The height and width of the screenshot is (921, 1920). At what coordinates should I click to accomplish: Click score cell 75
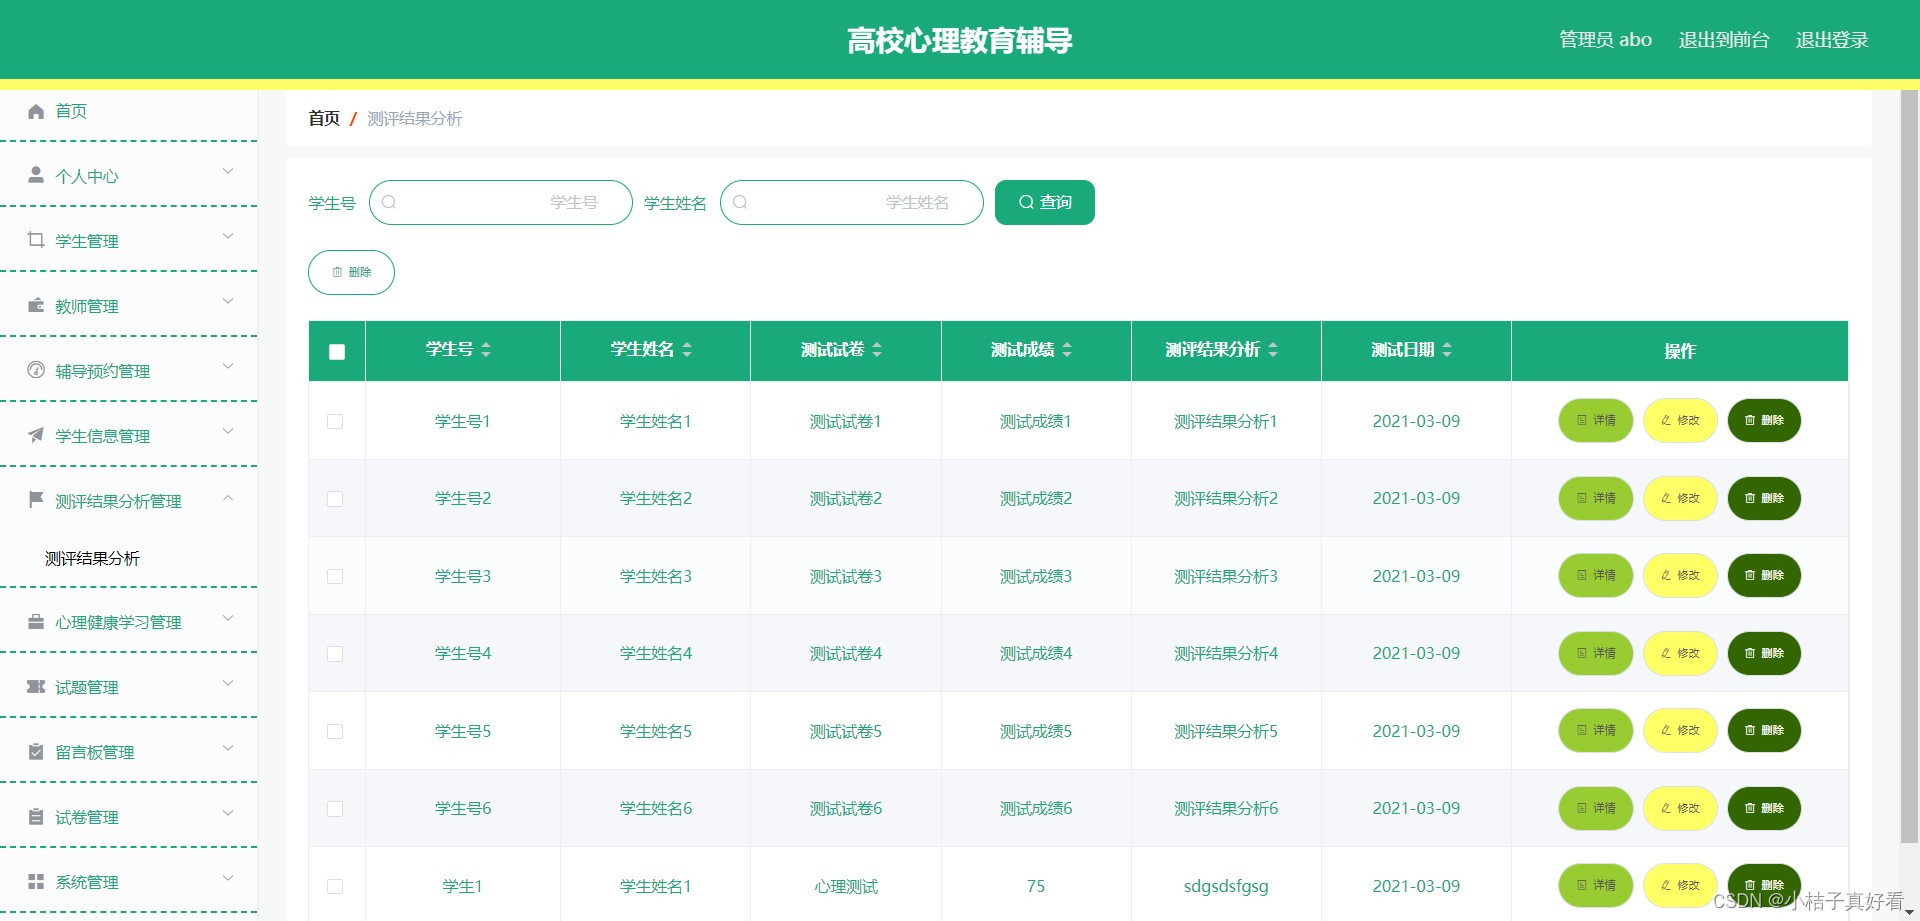click(1036, 886)
